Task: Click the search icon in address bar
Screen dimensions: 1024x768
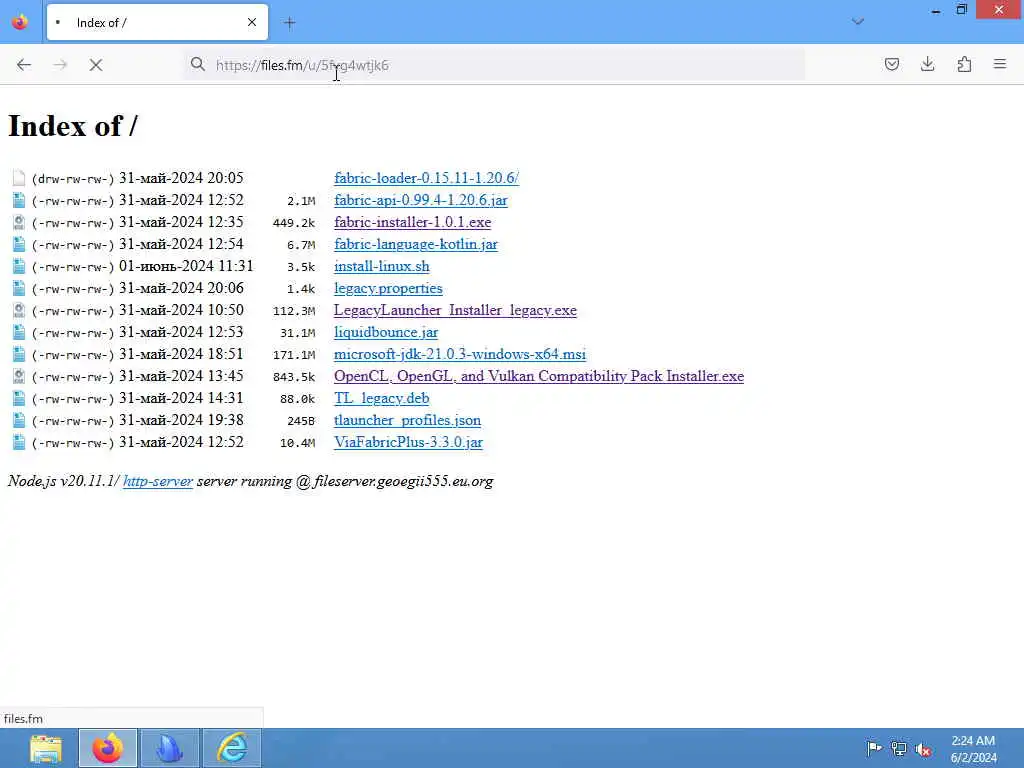Action: (197, 64)
